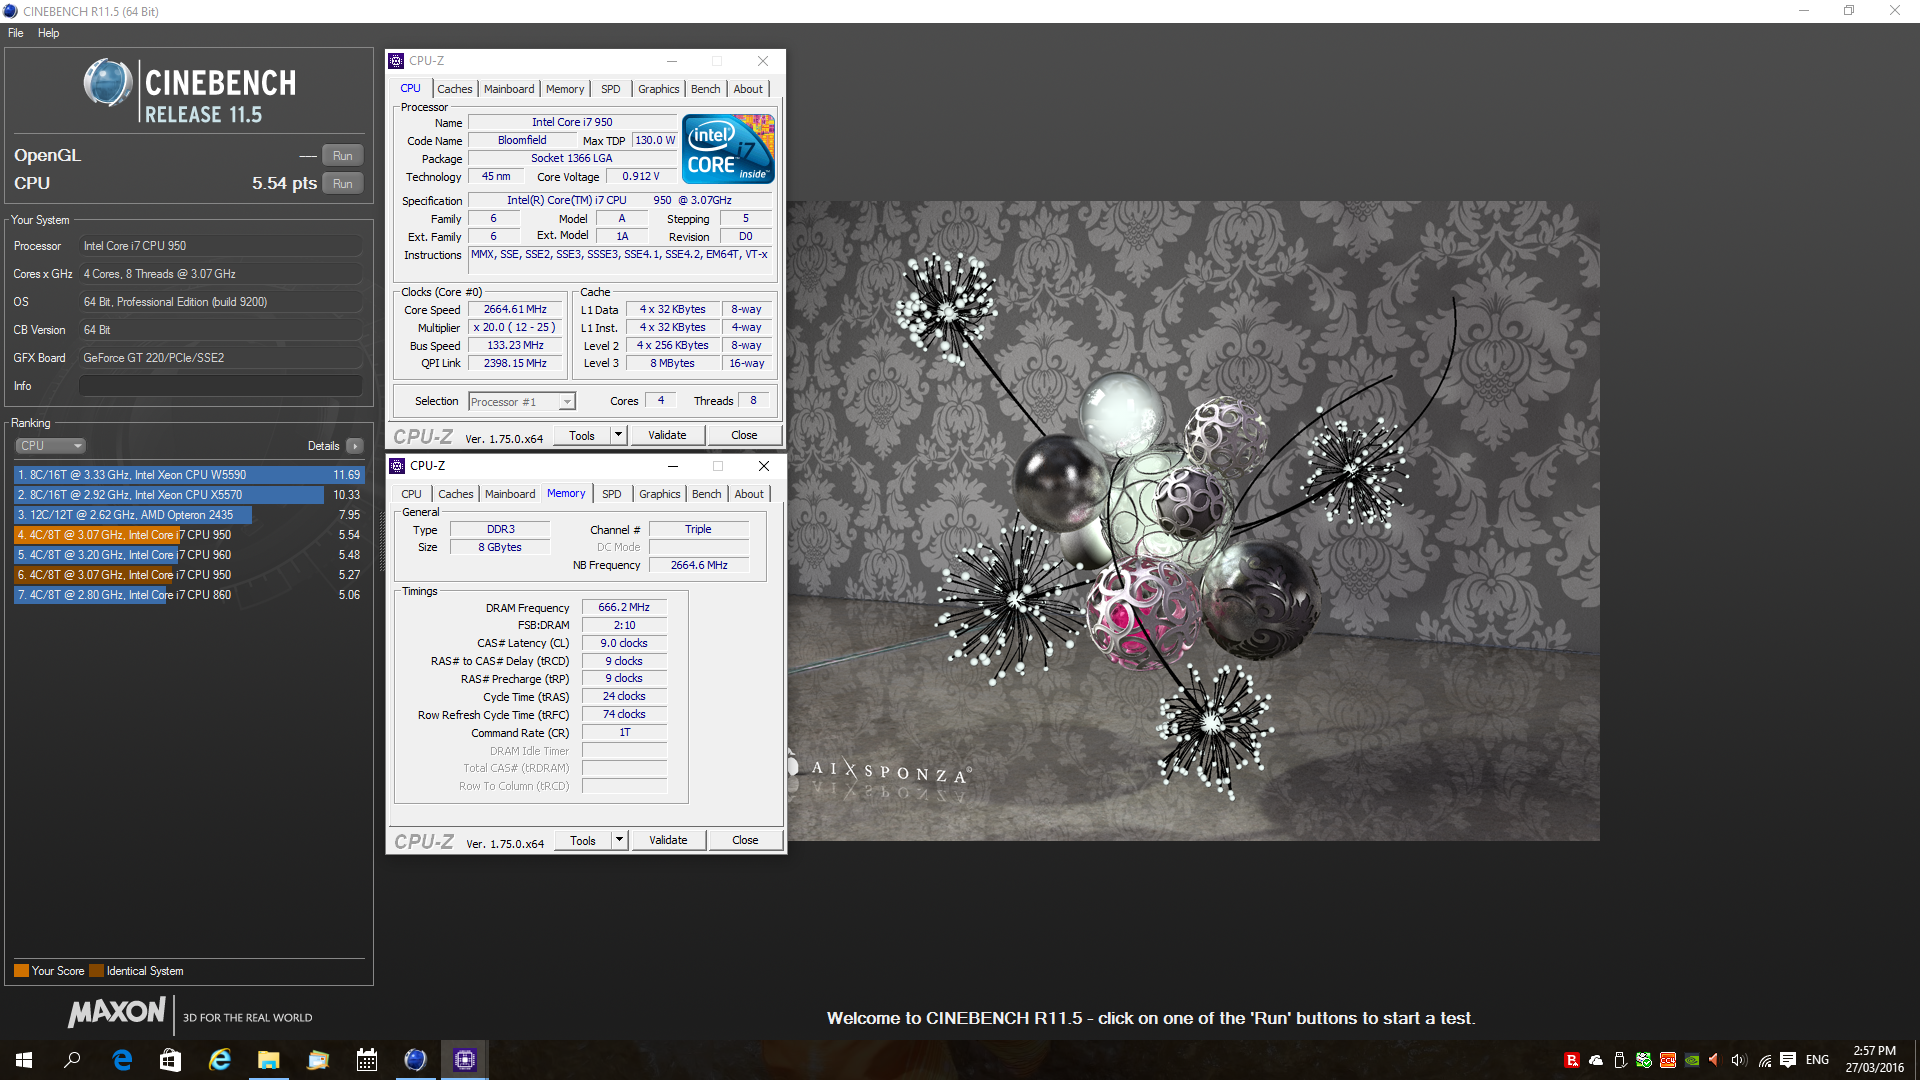Click Safely Remove Hardware USB tray icon

1620,1060
